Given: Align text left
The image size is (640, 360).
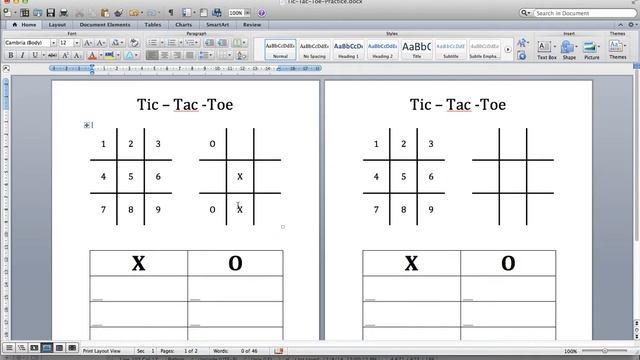Looking at the screenshot, I should pyautogui.click(x=152, y=55).
